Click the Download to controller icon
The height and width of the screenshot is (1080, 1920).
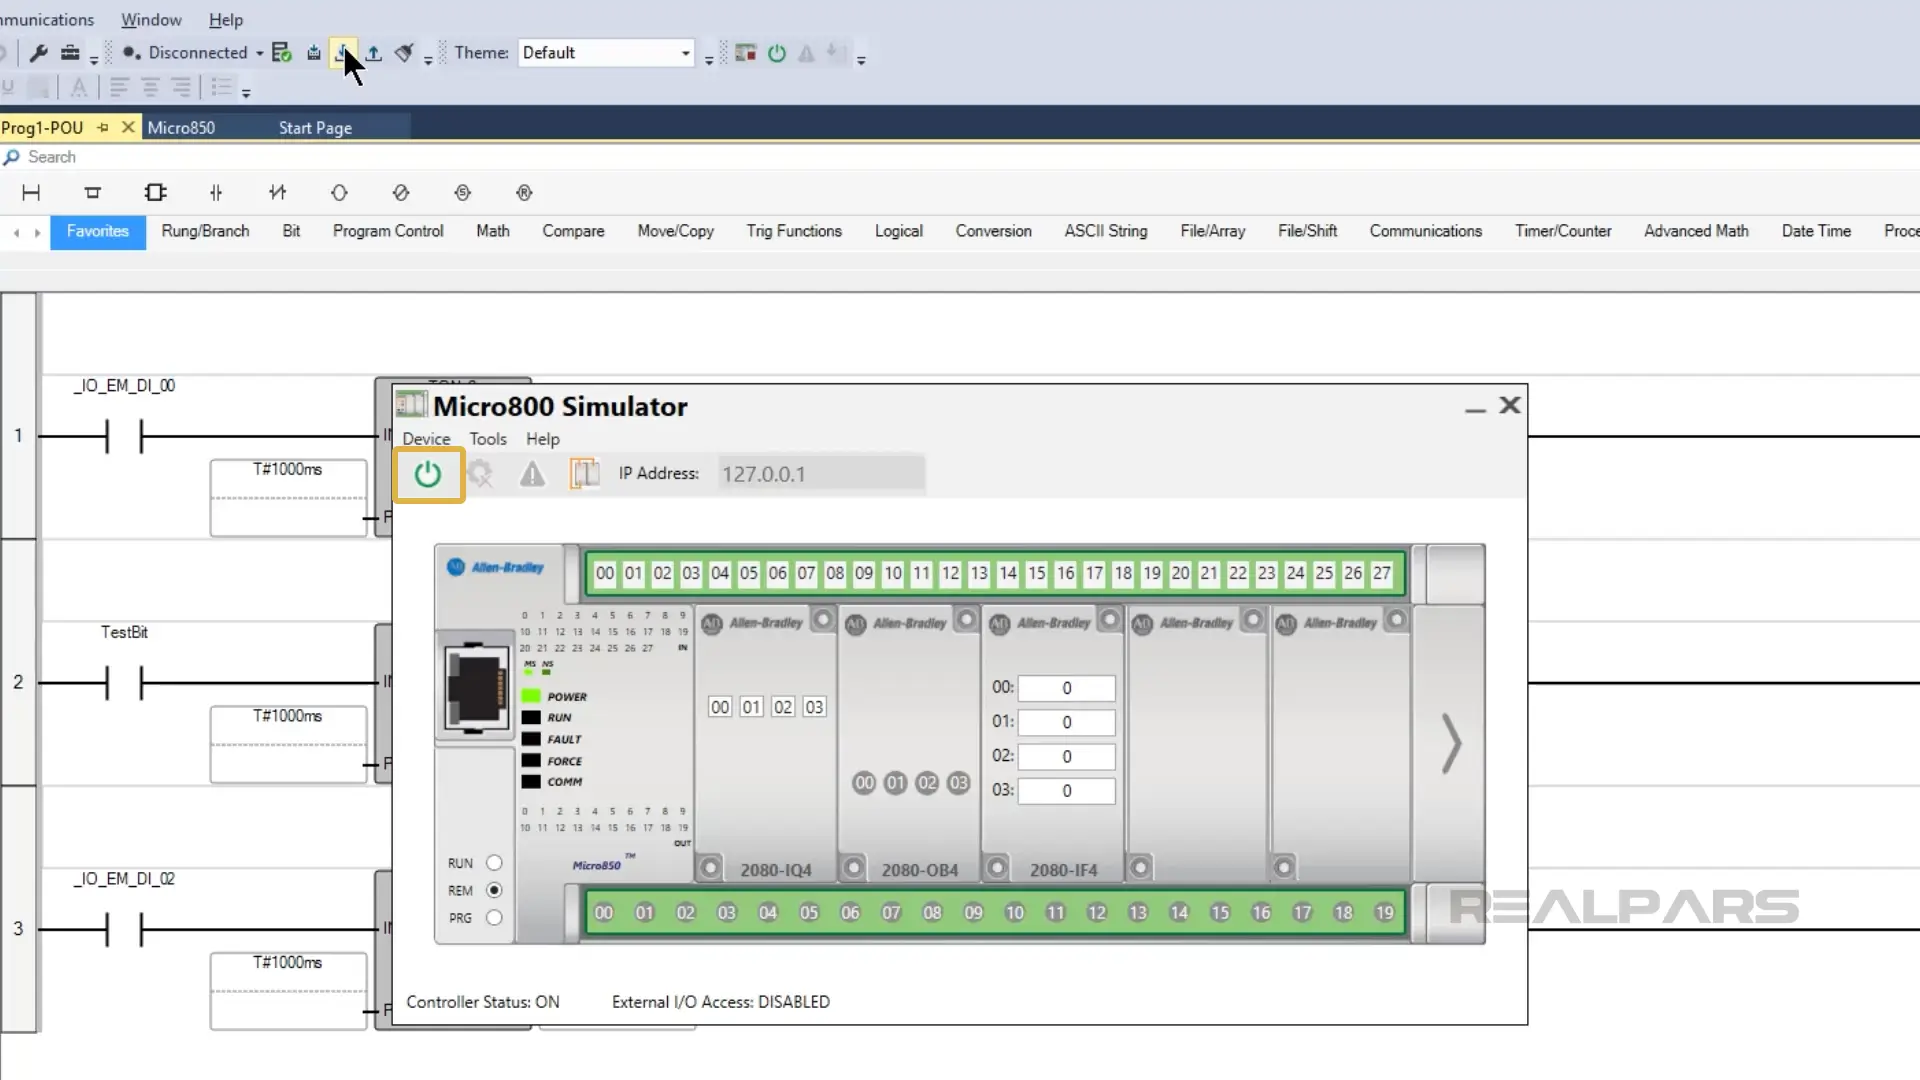(343, 53)
